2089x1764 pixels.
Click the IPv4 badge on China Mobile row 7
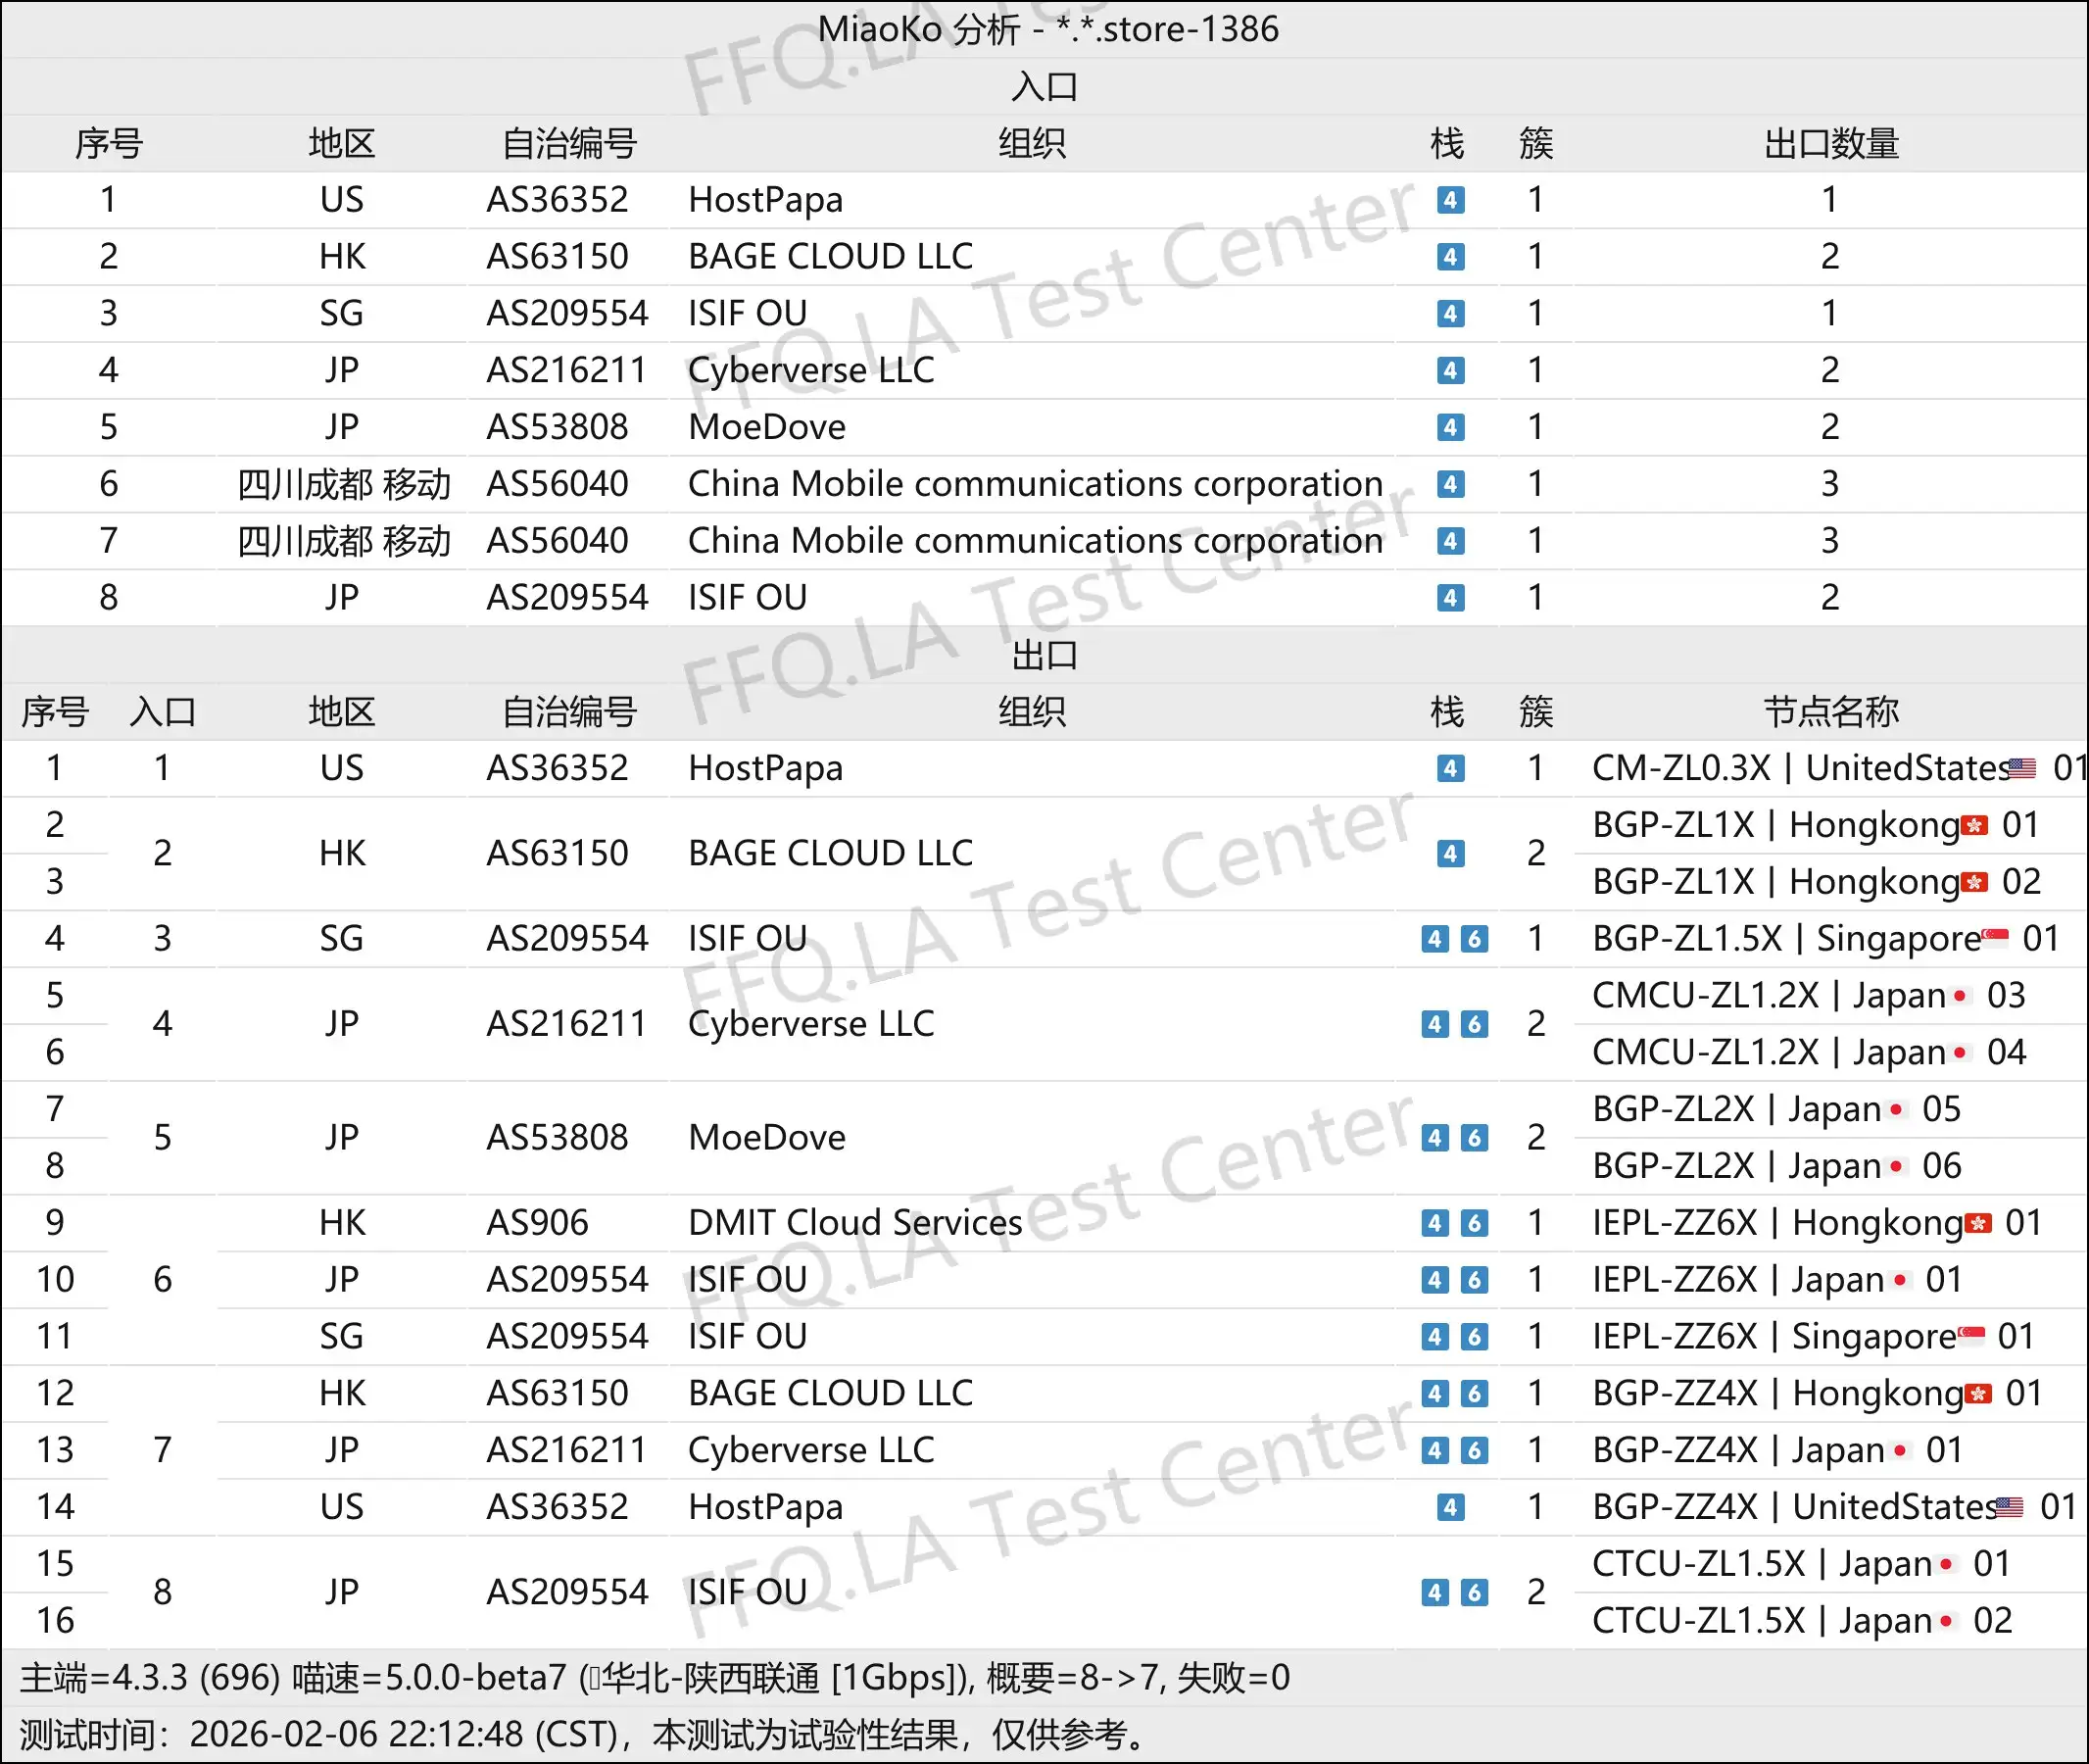(x=1451, y=541)
